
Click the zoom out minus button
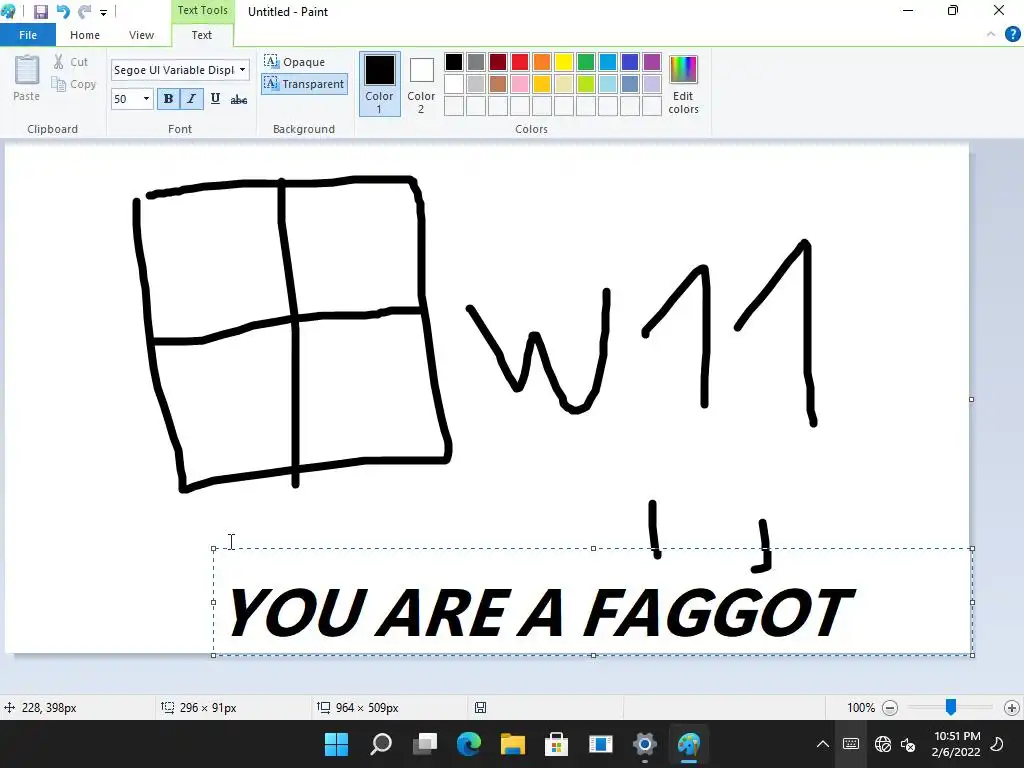click(889, 708)
